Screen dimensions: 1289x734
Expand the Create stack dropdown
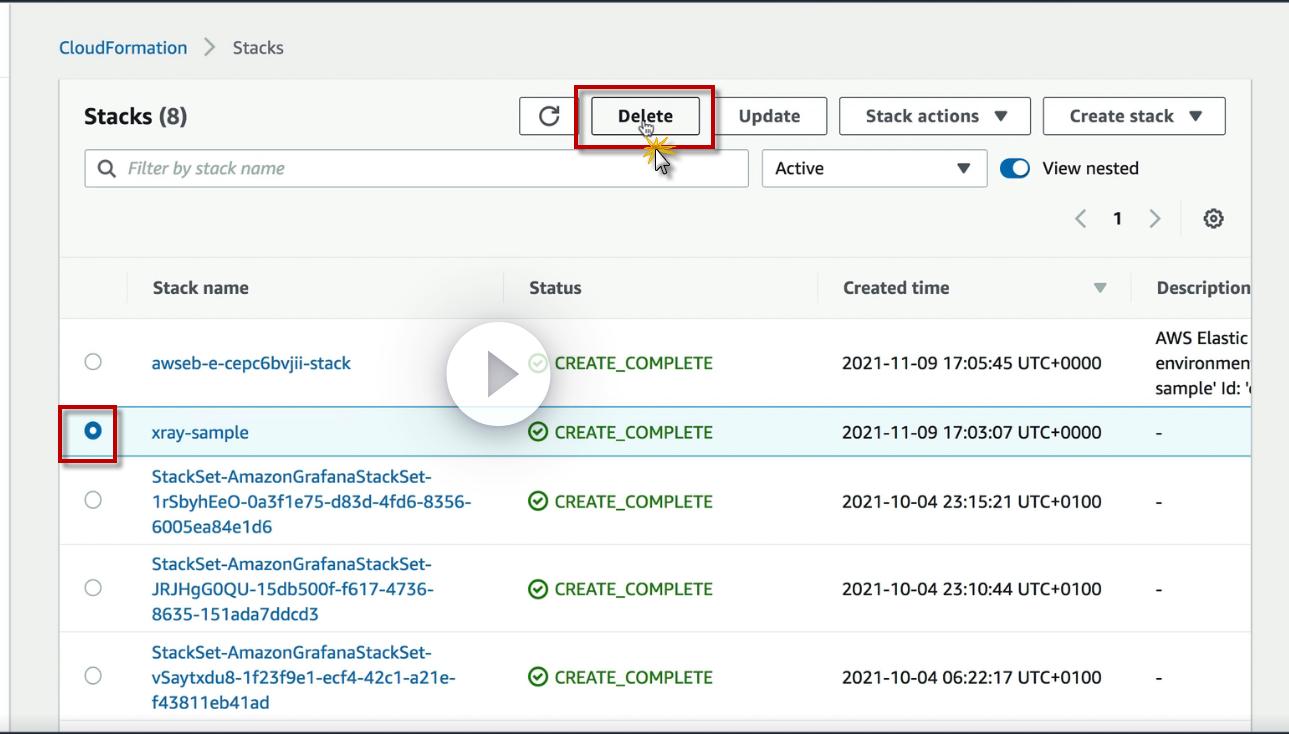1134,116
